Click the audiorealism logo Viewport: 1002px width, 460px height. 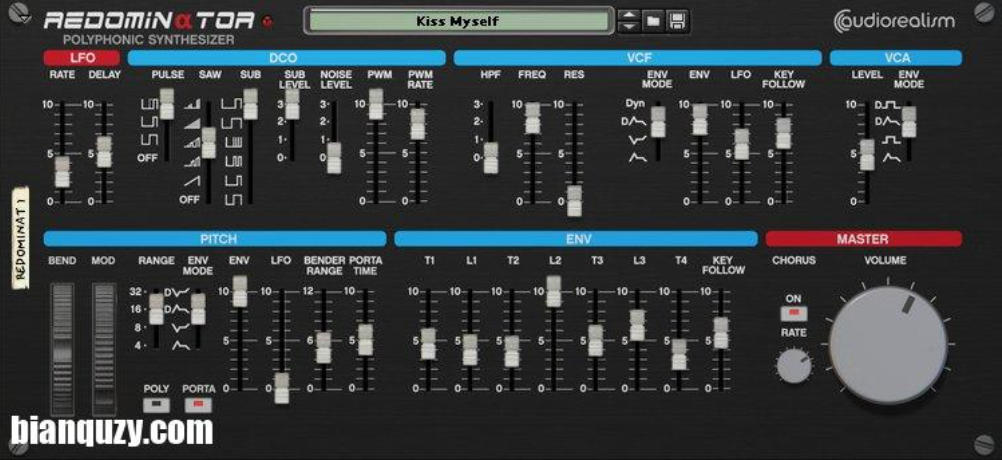[x=895, y=21]
